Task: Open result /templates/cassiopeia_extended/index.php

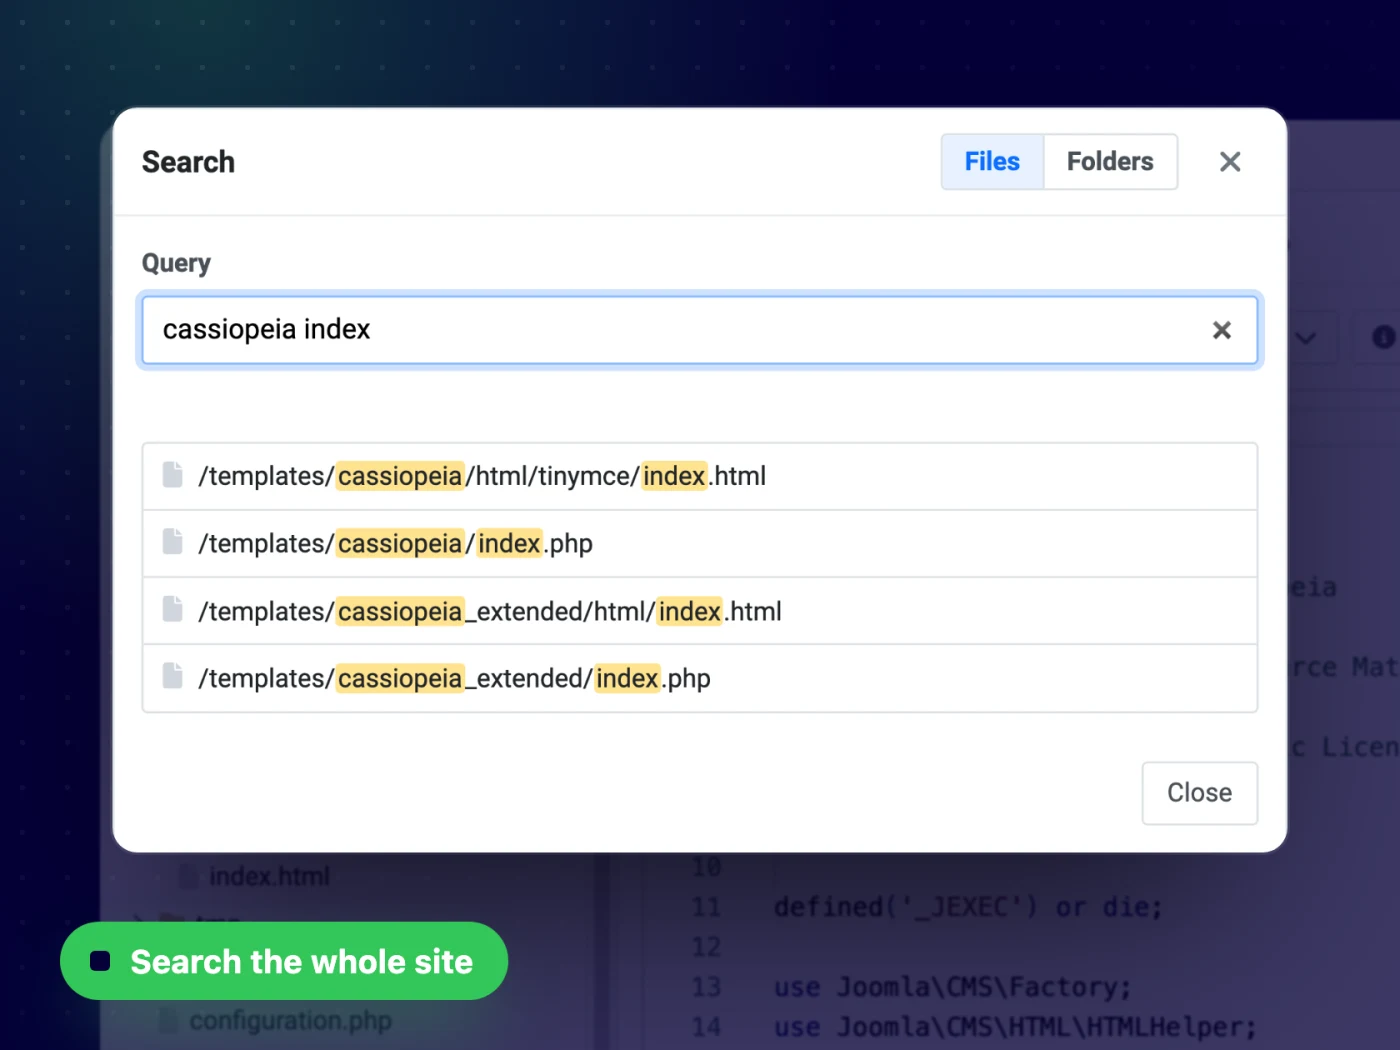Action: 700,678
